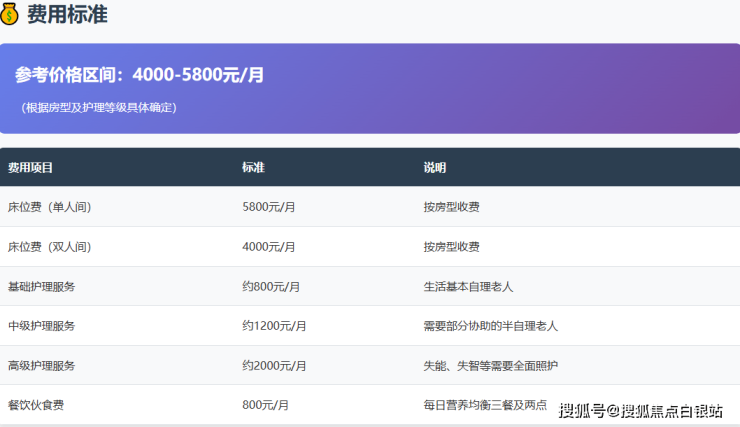Image resolution: width=740 pixels, height=427 pixels.
Task: Click the 费用标准 section heading
Action: click(x=67, y=15)
